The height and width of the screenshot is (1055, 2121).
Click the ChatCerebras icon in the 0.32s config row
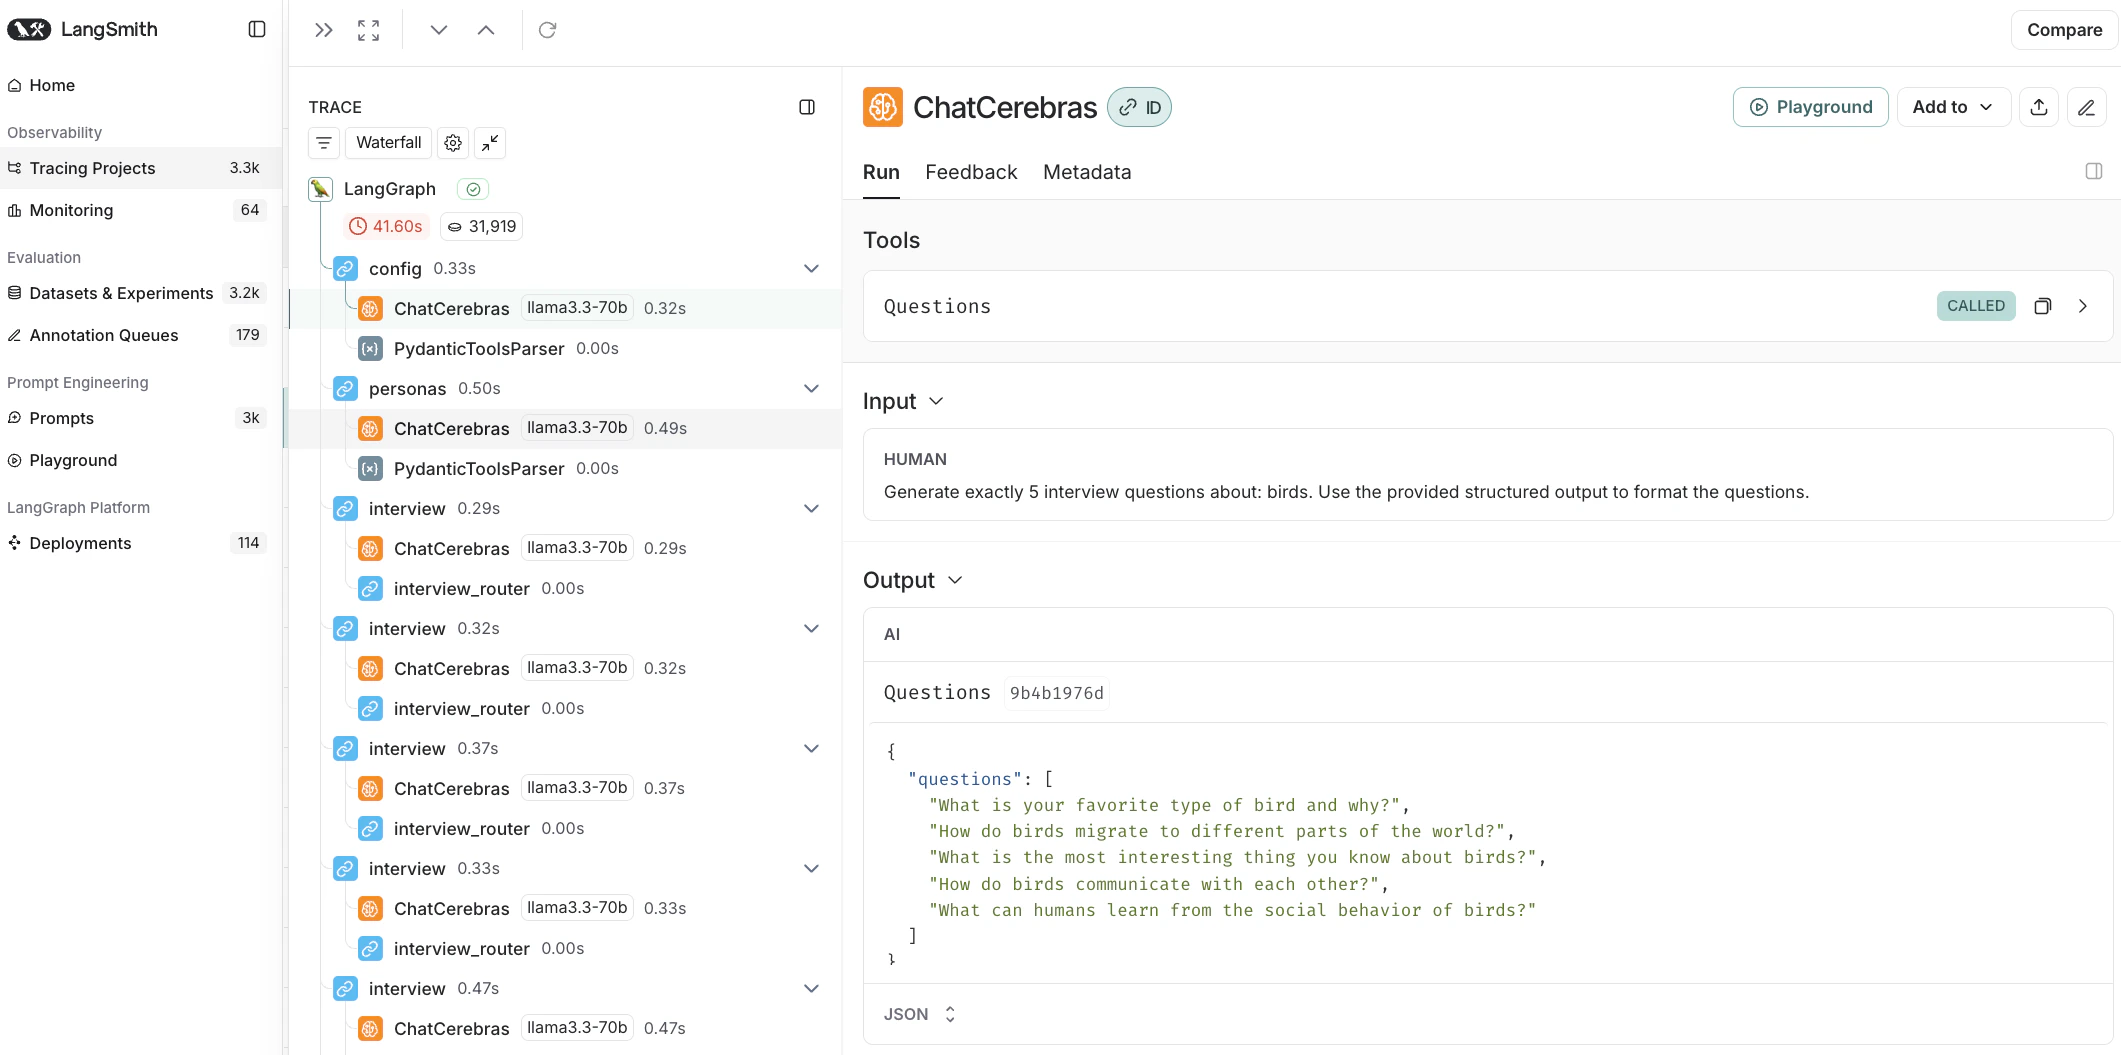[x=370, y=309]
